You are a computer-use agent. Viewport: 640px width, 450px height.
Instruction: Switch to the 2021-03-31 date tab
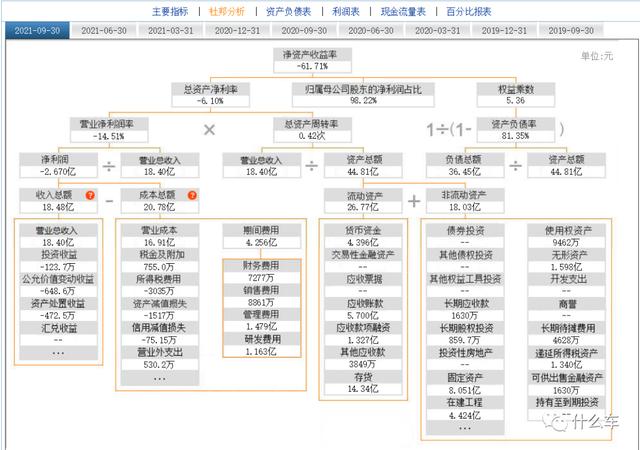[x=171, y=31]
